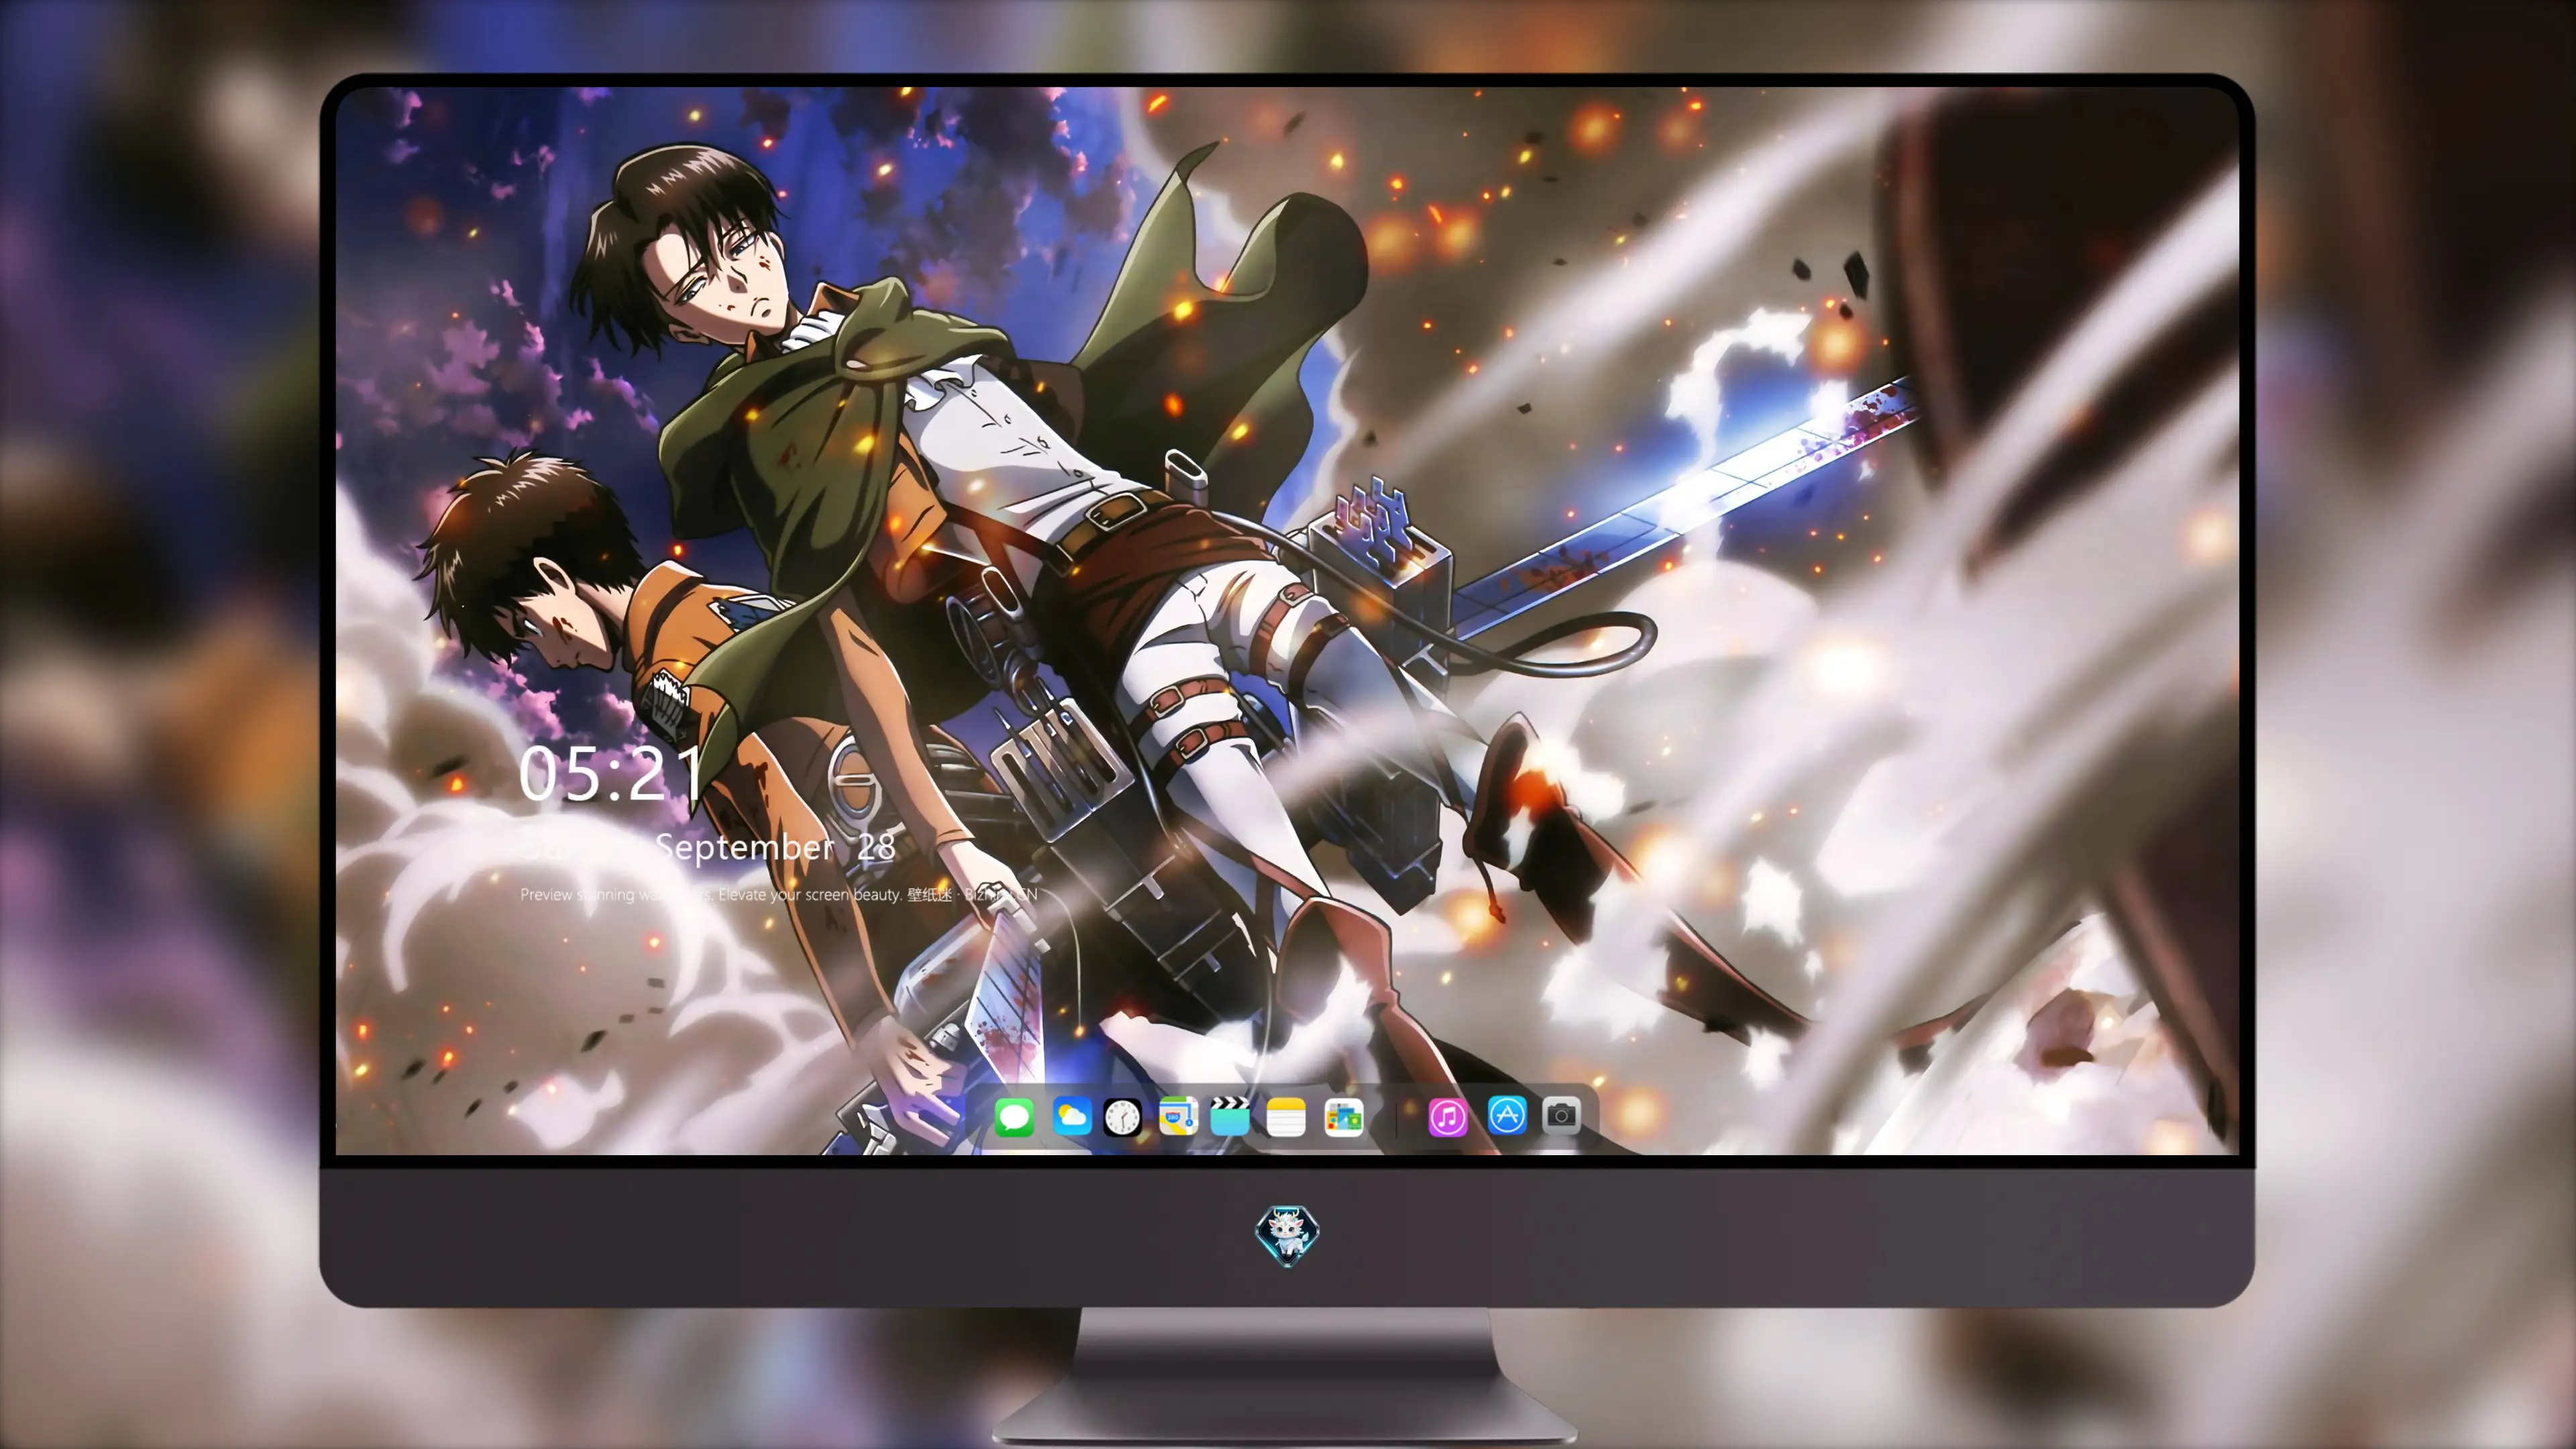Open the Notes app in the dock
The width and height of the screenshot is (2576, 1449).
[x=1286, y=1116]
